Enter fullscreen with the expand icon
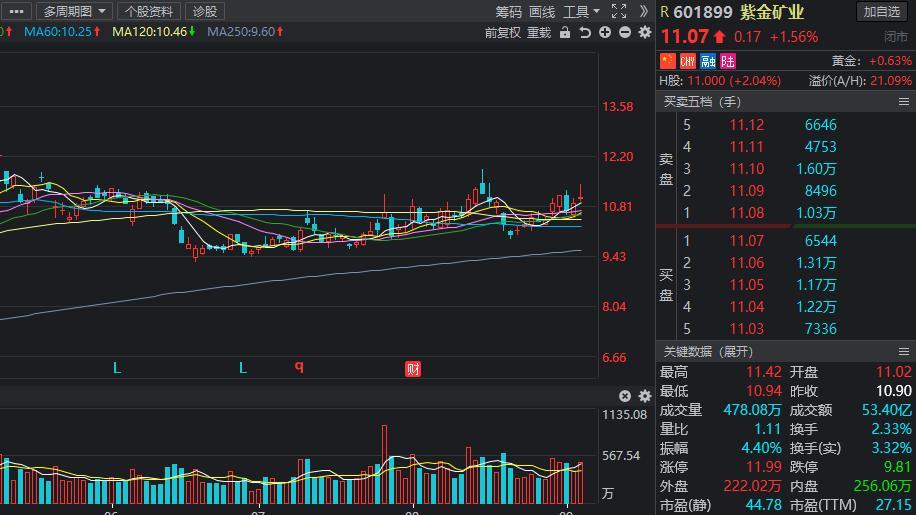Viewport: 916px width, 515px height. click(619, 11)
